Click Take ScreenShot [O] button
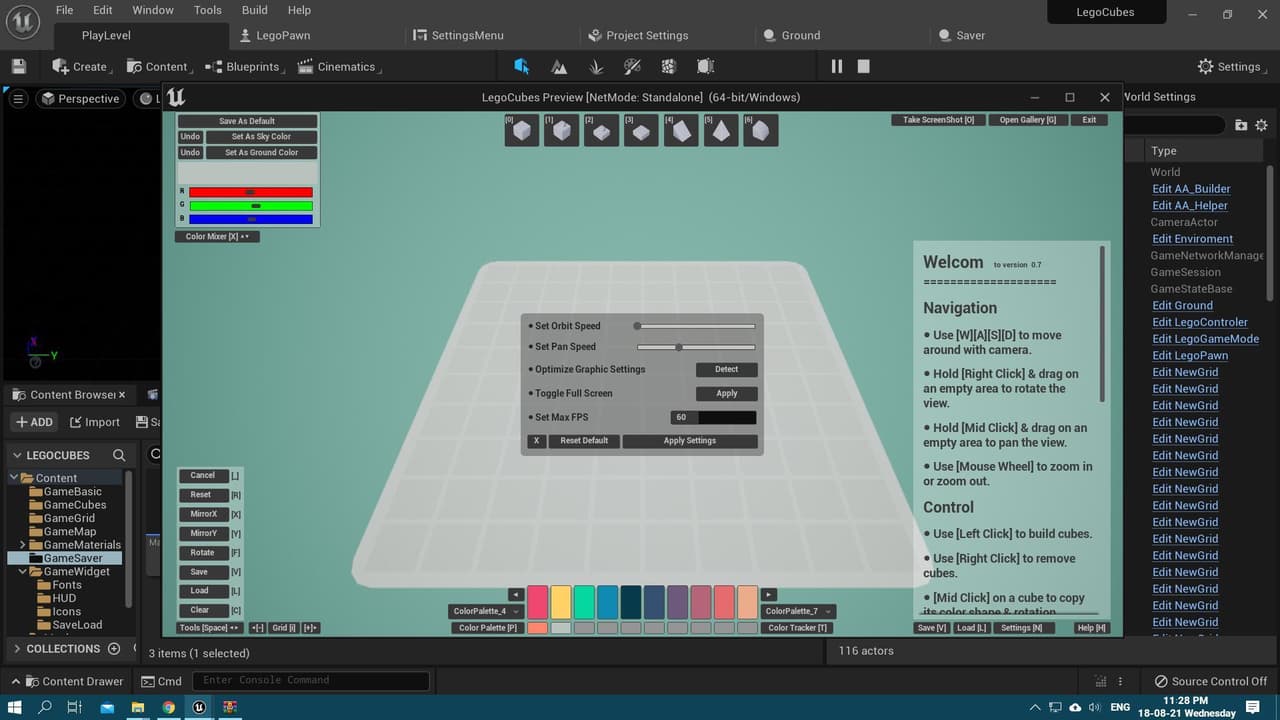 click(x=938, y=120)
